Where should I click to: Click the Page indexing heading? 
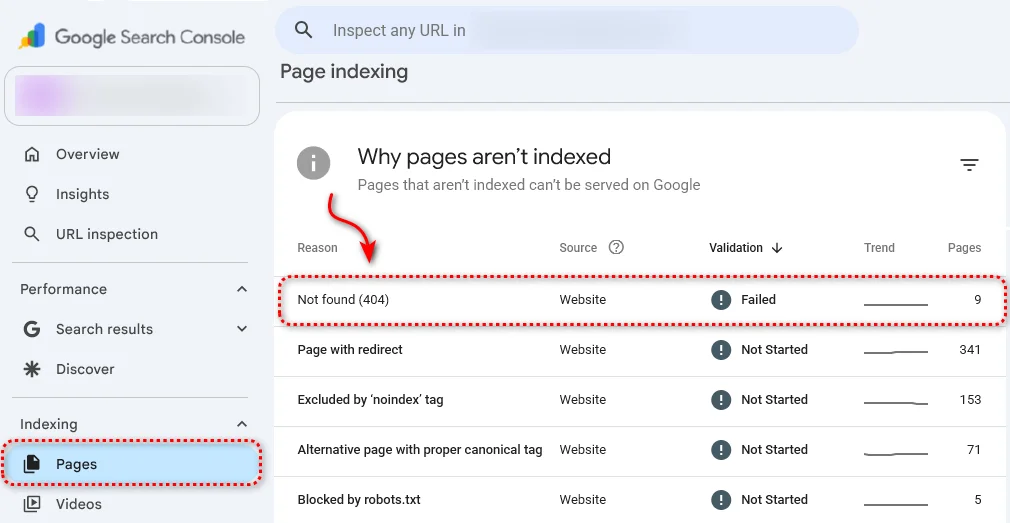pyautogui.click(x=344, y=71)
